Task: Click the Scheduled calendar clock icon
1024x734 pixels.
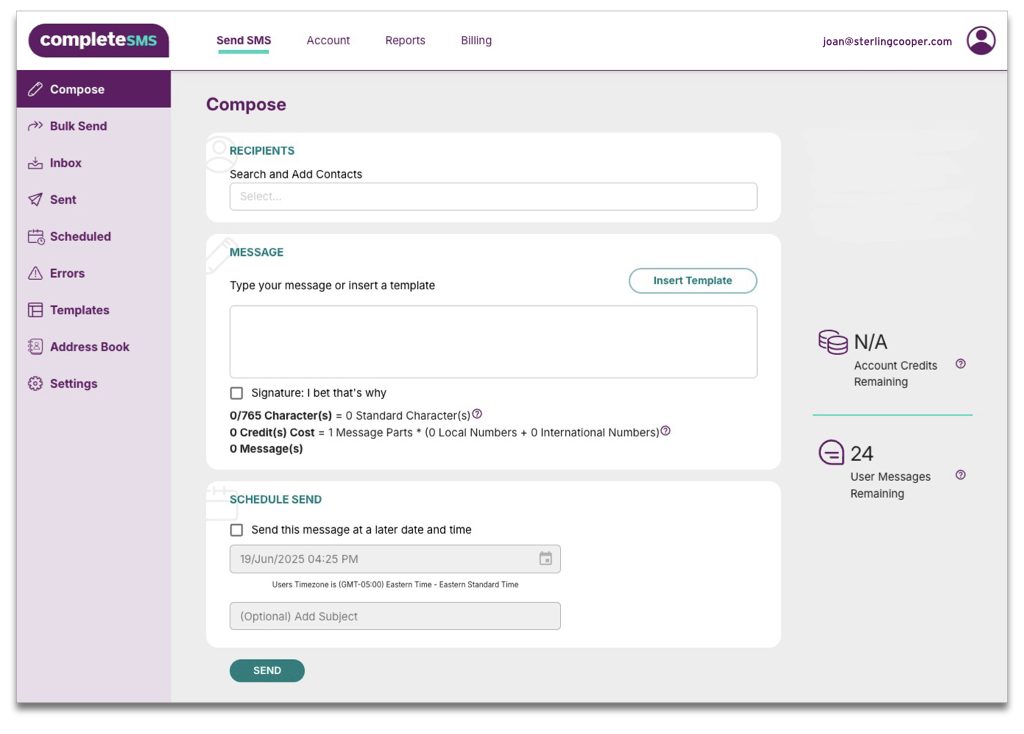Action: pos(36,236)
